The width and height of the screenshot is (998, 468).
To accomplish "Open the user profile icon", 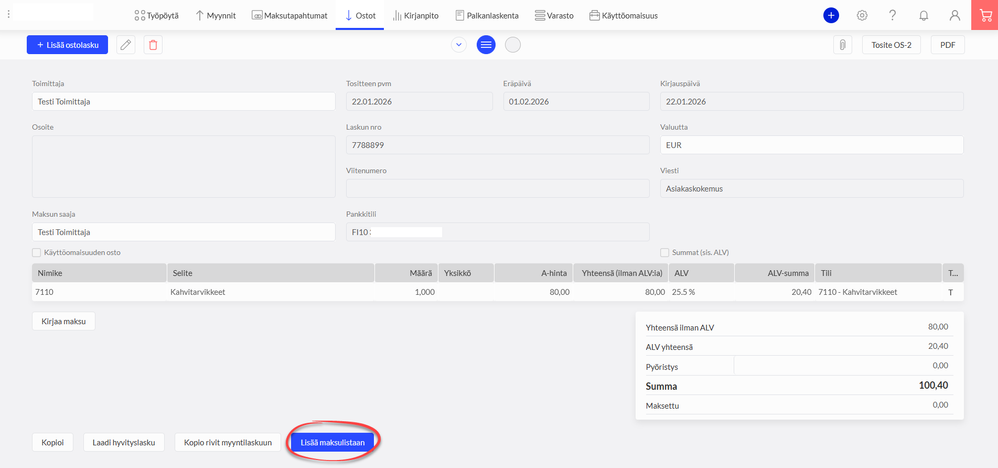I will click(955, 15).
